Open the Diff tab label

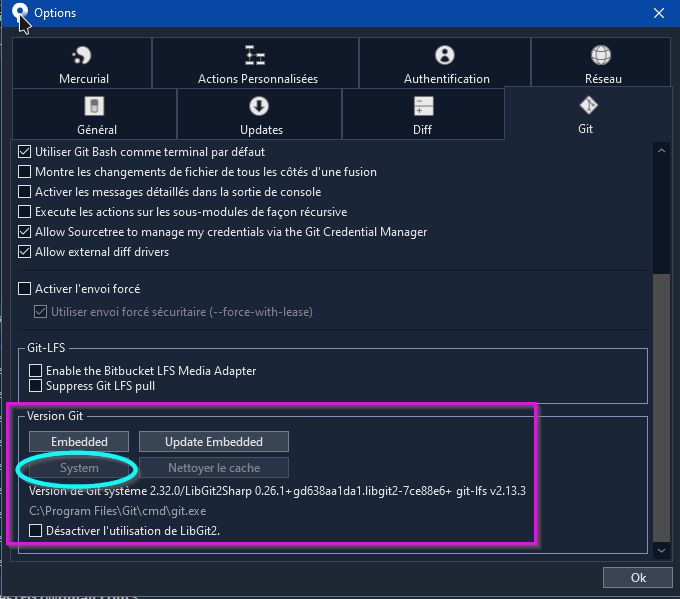coord(422,130)
